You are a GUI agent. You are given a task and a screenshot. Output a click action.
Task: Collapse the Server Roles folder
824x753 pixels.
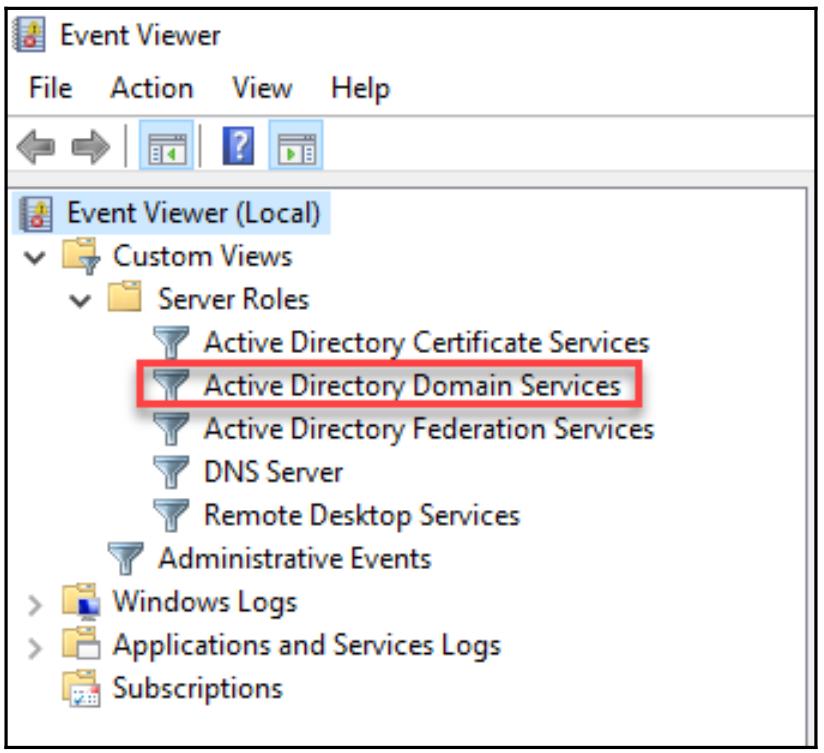click(83, 300)
